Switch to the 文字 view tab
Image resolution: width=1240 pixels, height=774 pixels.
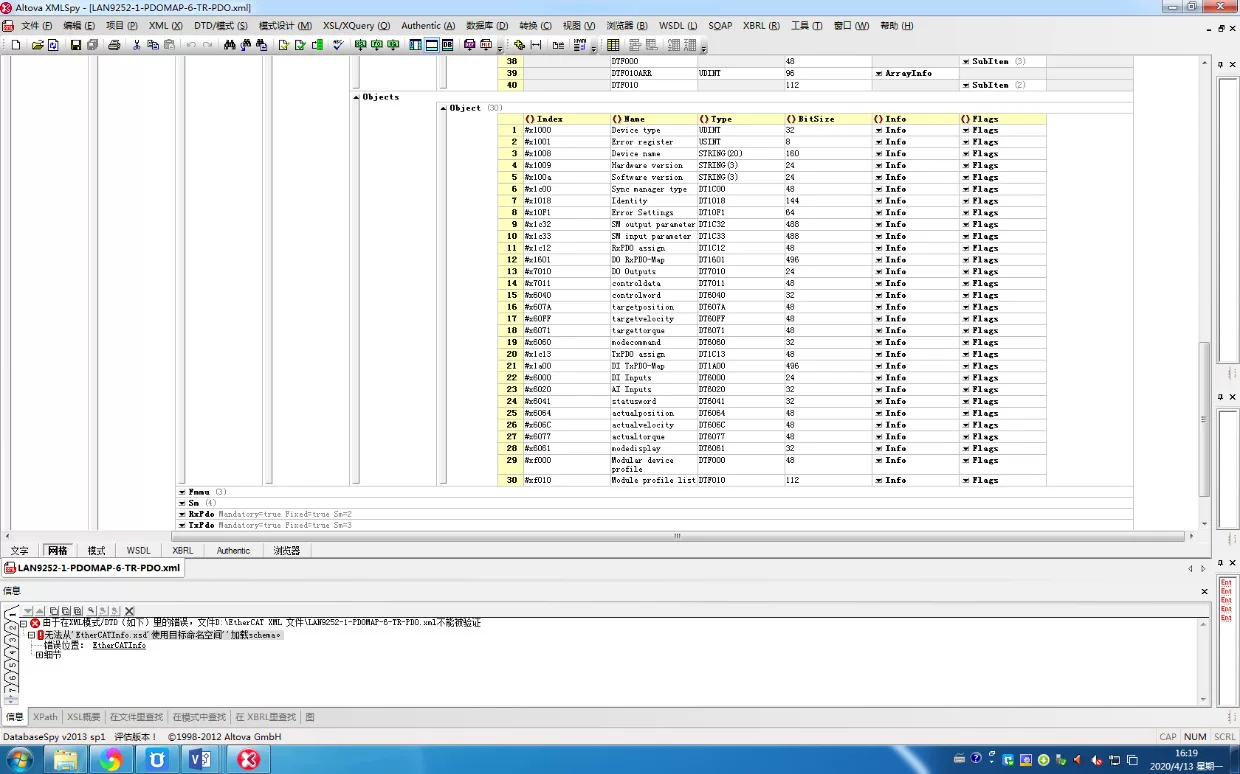click(x=20, y=551)
